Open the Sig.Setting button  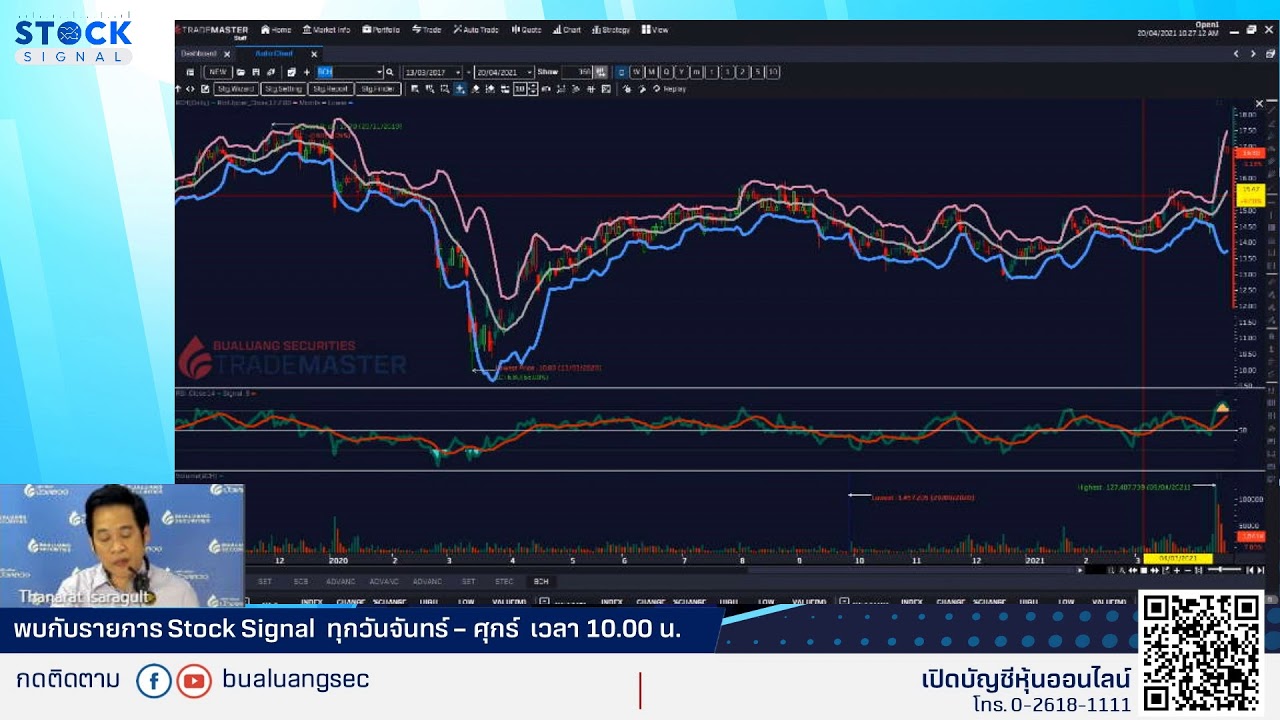pos(283,89)
